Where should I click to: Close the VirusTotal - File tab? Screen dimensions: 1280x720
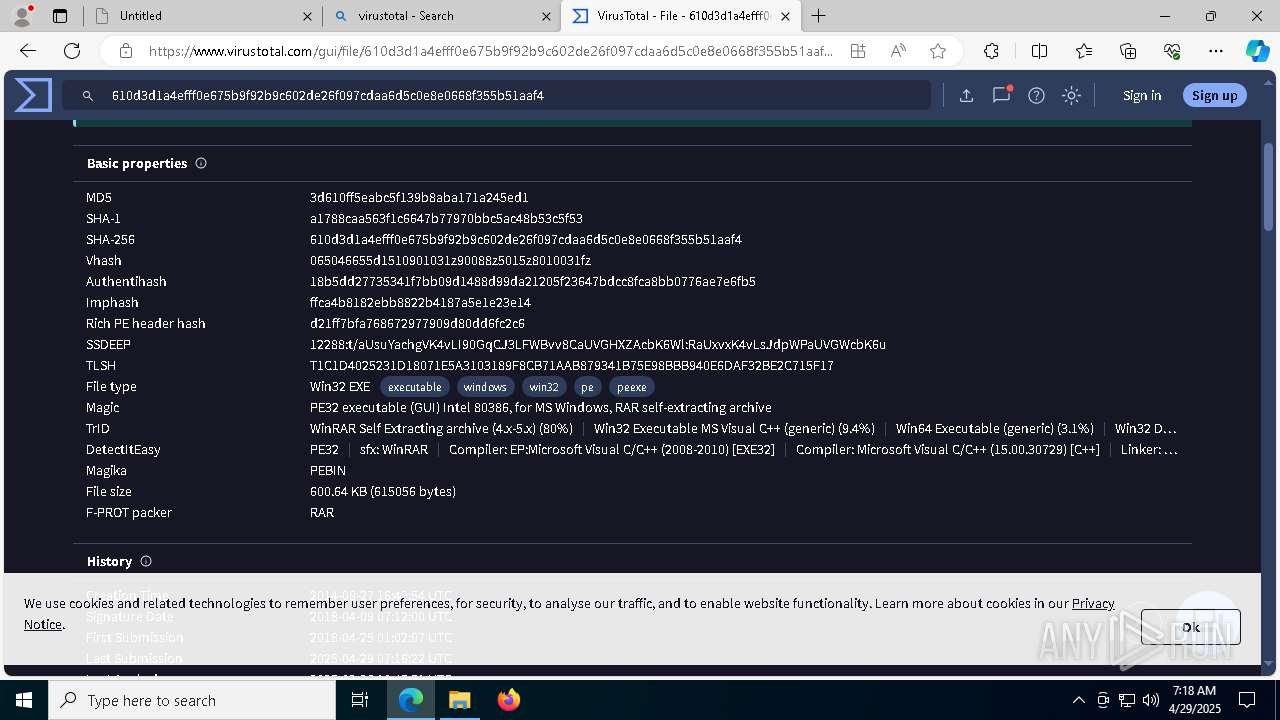[x=785, y=16]
